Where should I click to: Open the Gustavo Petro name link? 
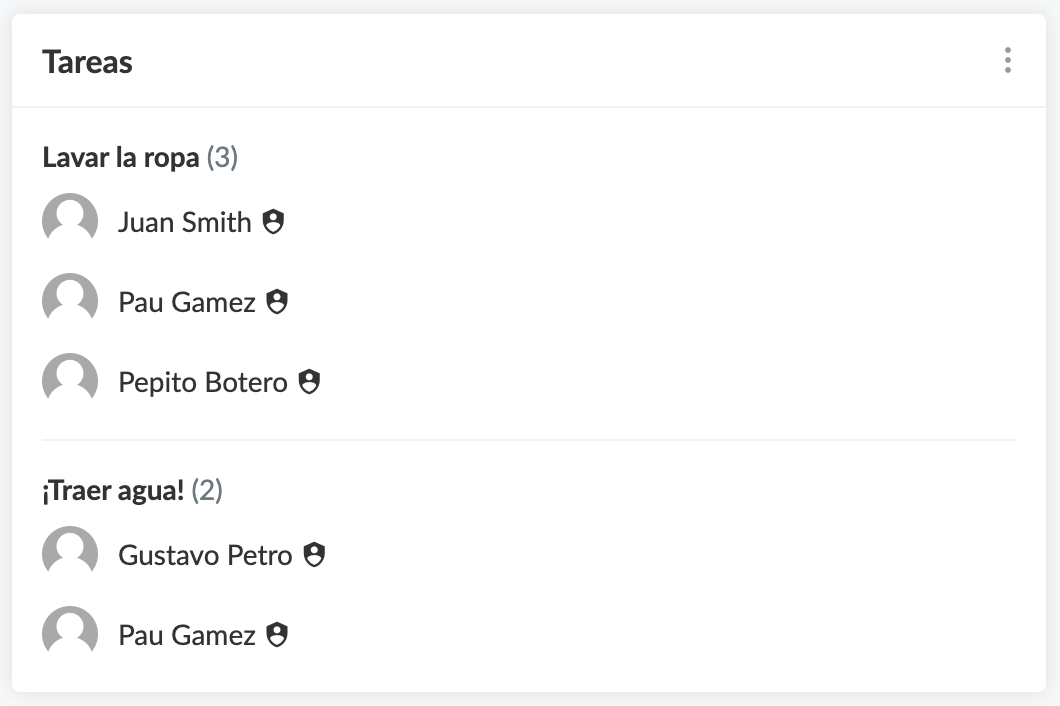205,555
